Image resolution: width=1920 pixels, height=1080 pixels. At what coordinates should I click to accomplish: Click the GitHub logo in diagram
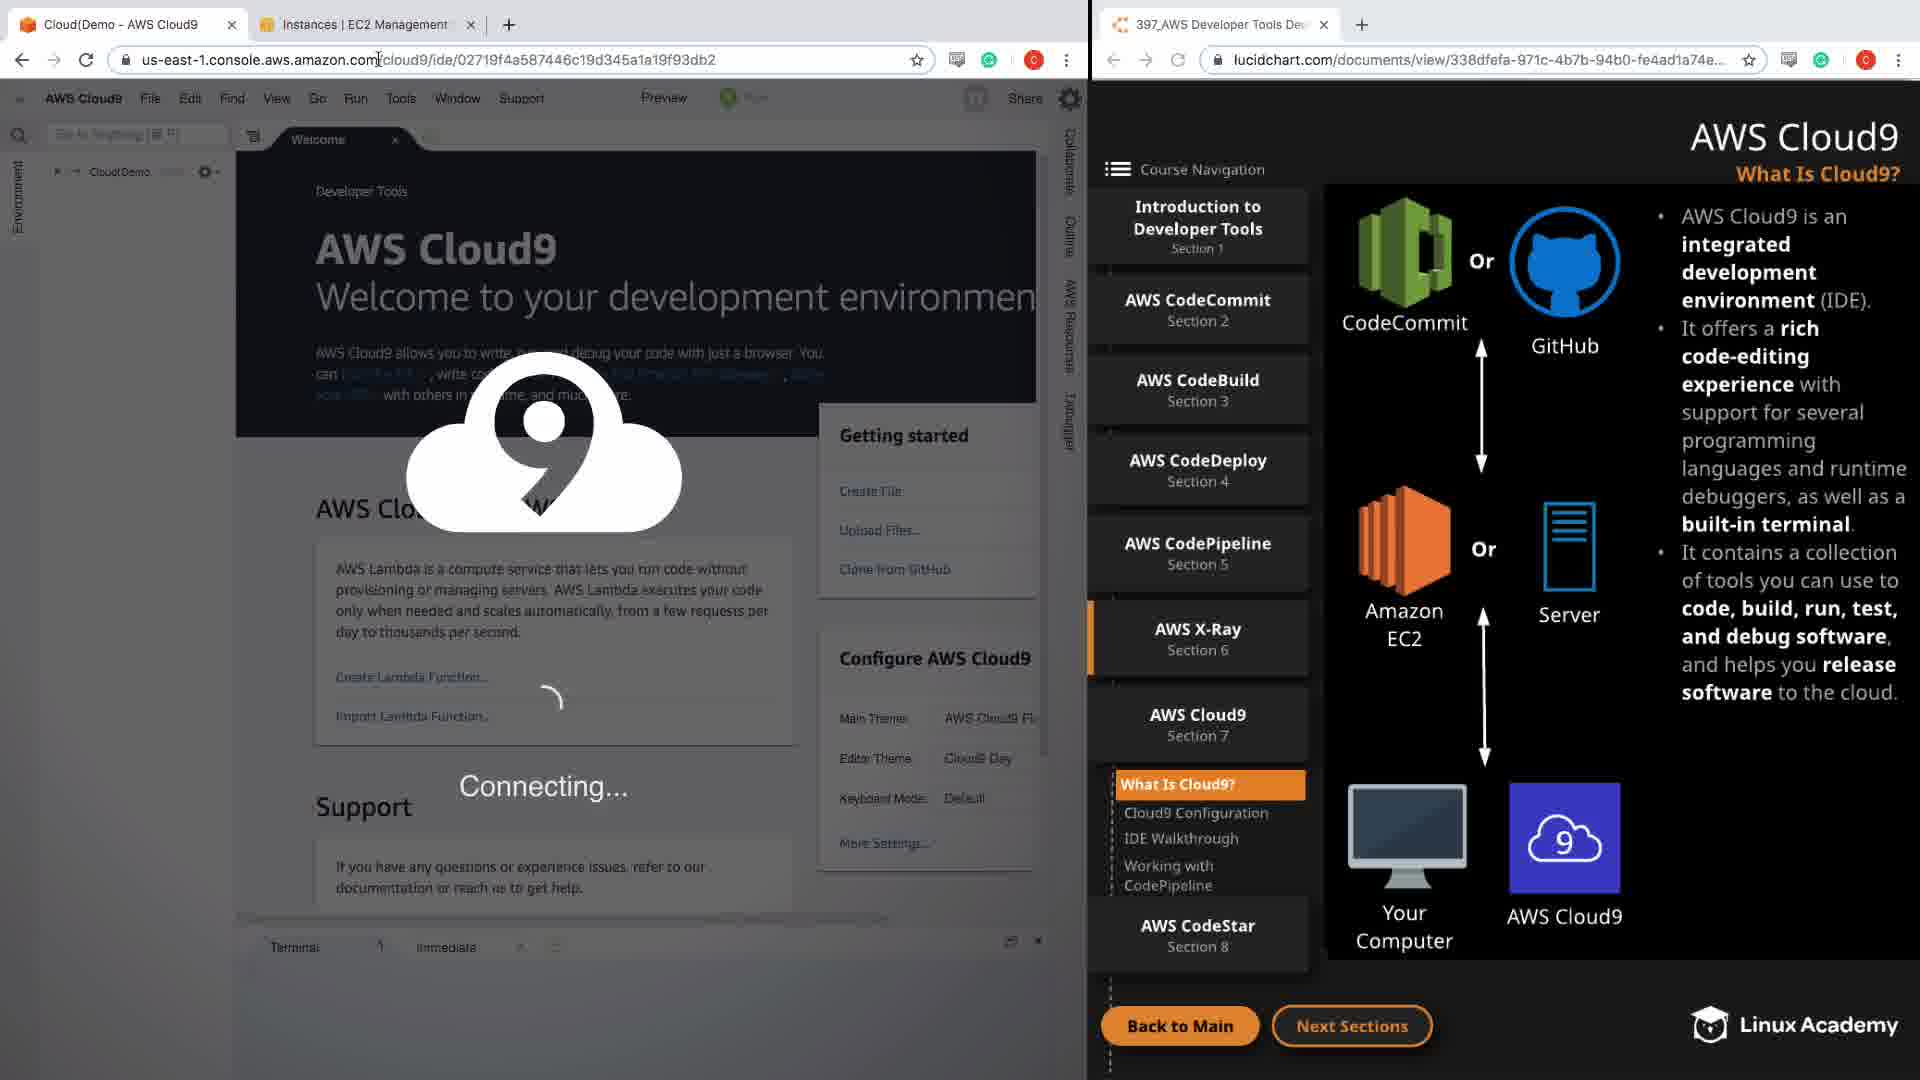click(x=1564, y=262)
